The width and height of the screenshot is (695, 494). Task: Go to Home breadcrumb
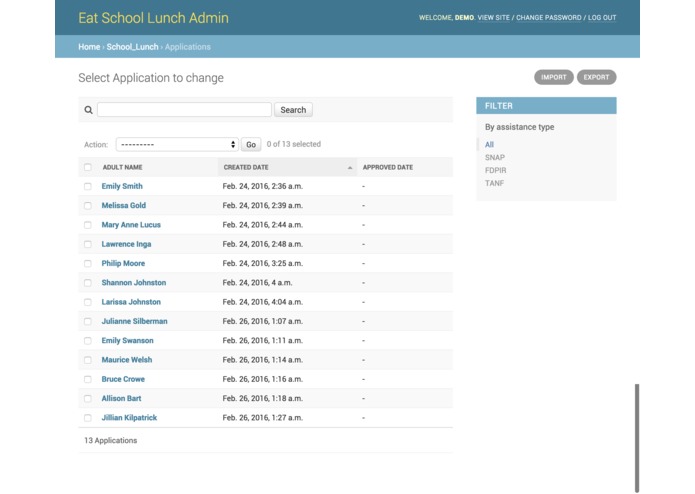point(89,47)
